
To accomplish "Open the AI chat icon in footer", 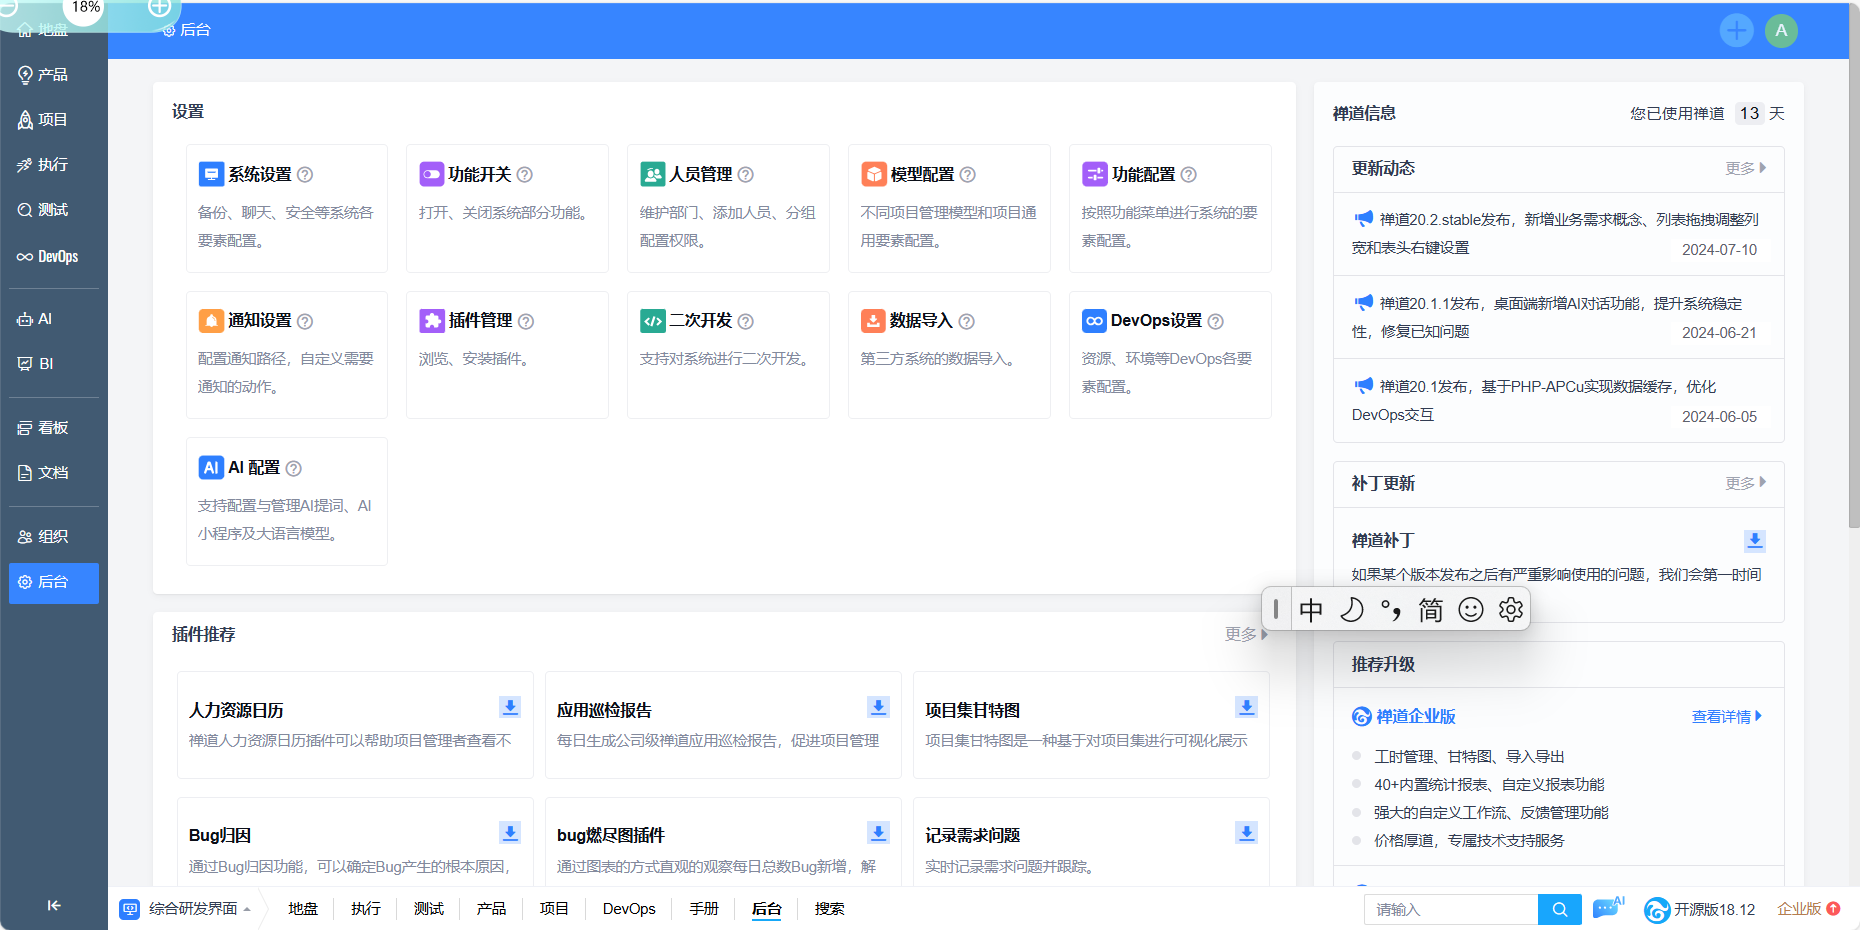I will tap(1608, 908).
